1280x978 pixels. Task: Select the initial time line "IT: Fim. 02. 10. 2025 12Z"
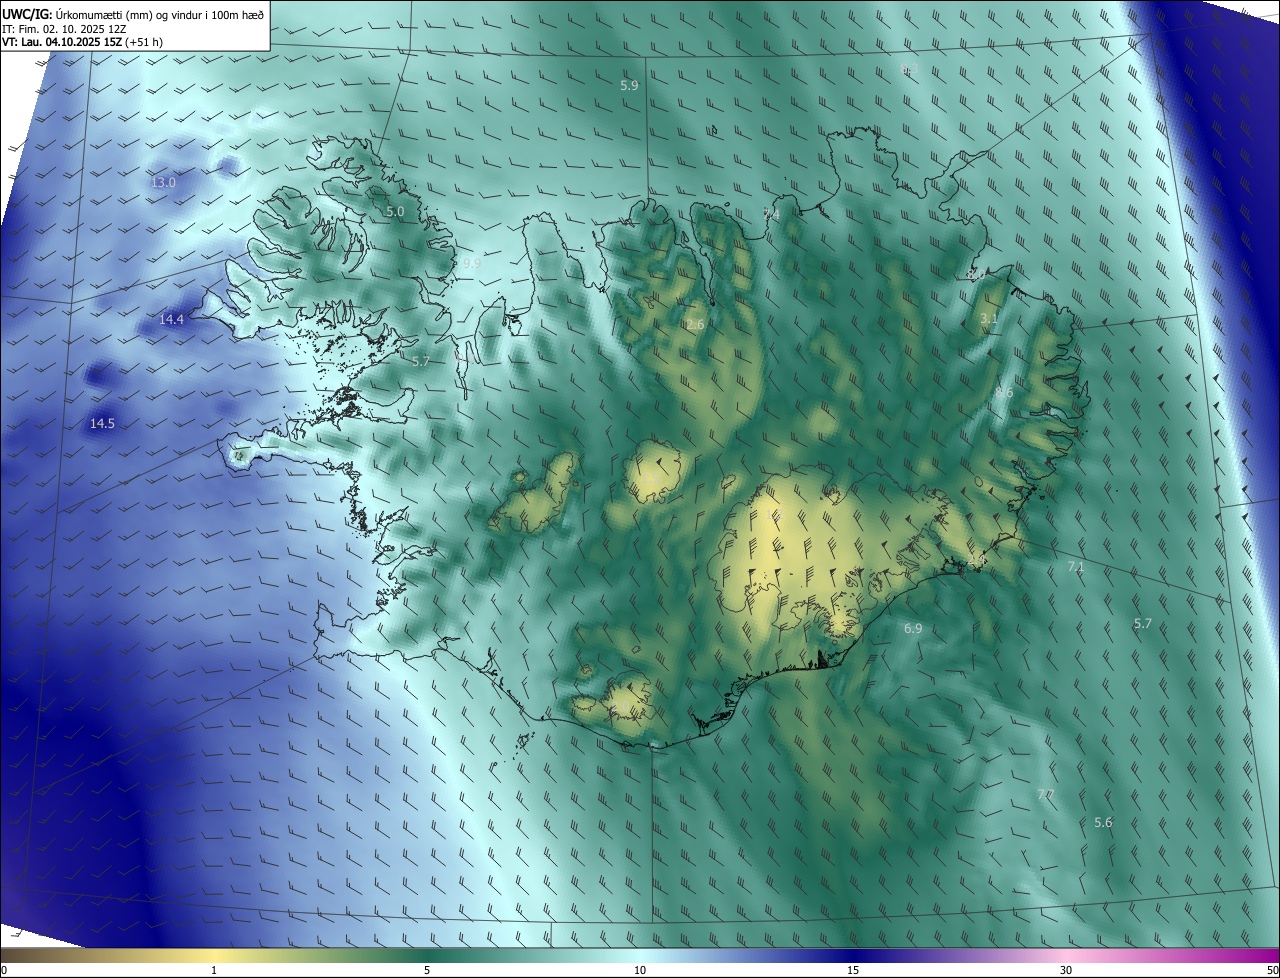(x=64, y=29)
